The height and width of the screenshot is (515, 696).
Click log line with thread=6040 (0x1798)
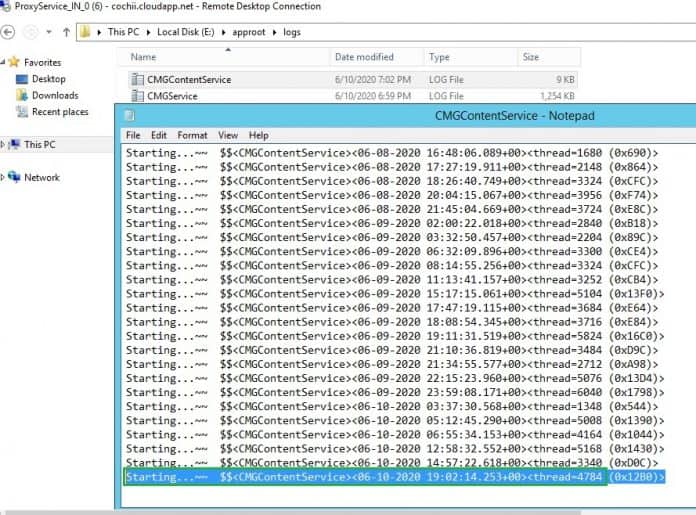(x=395, y=392)
